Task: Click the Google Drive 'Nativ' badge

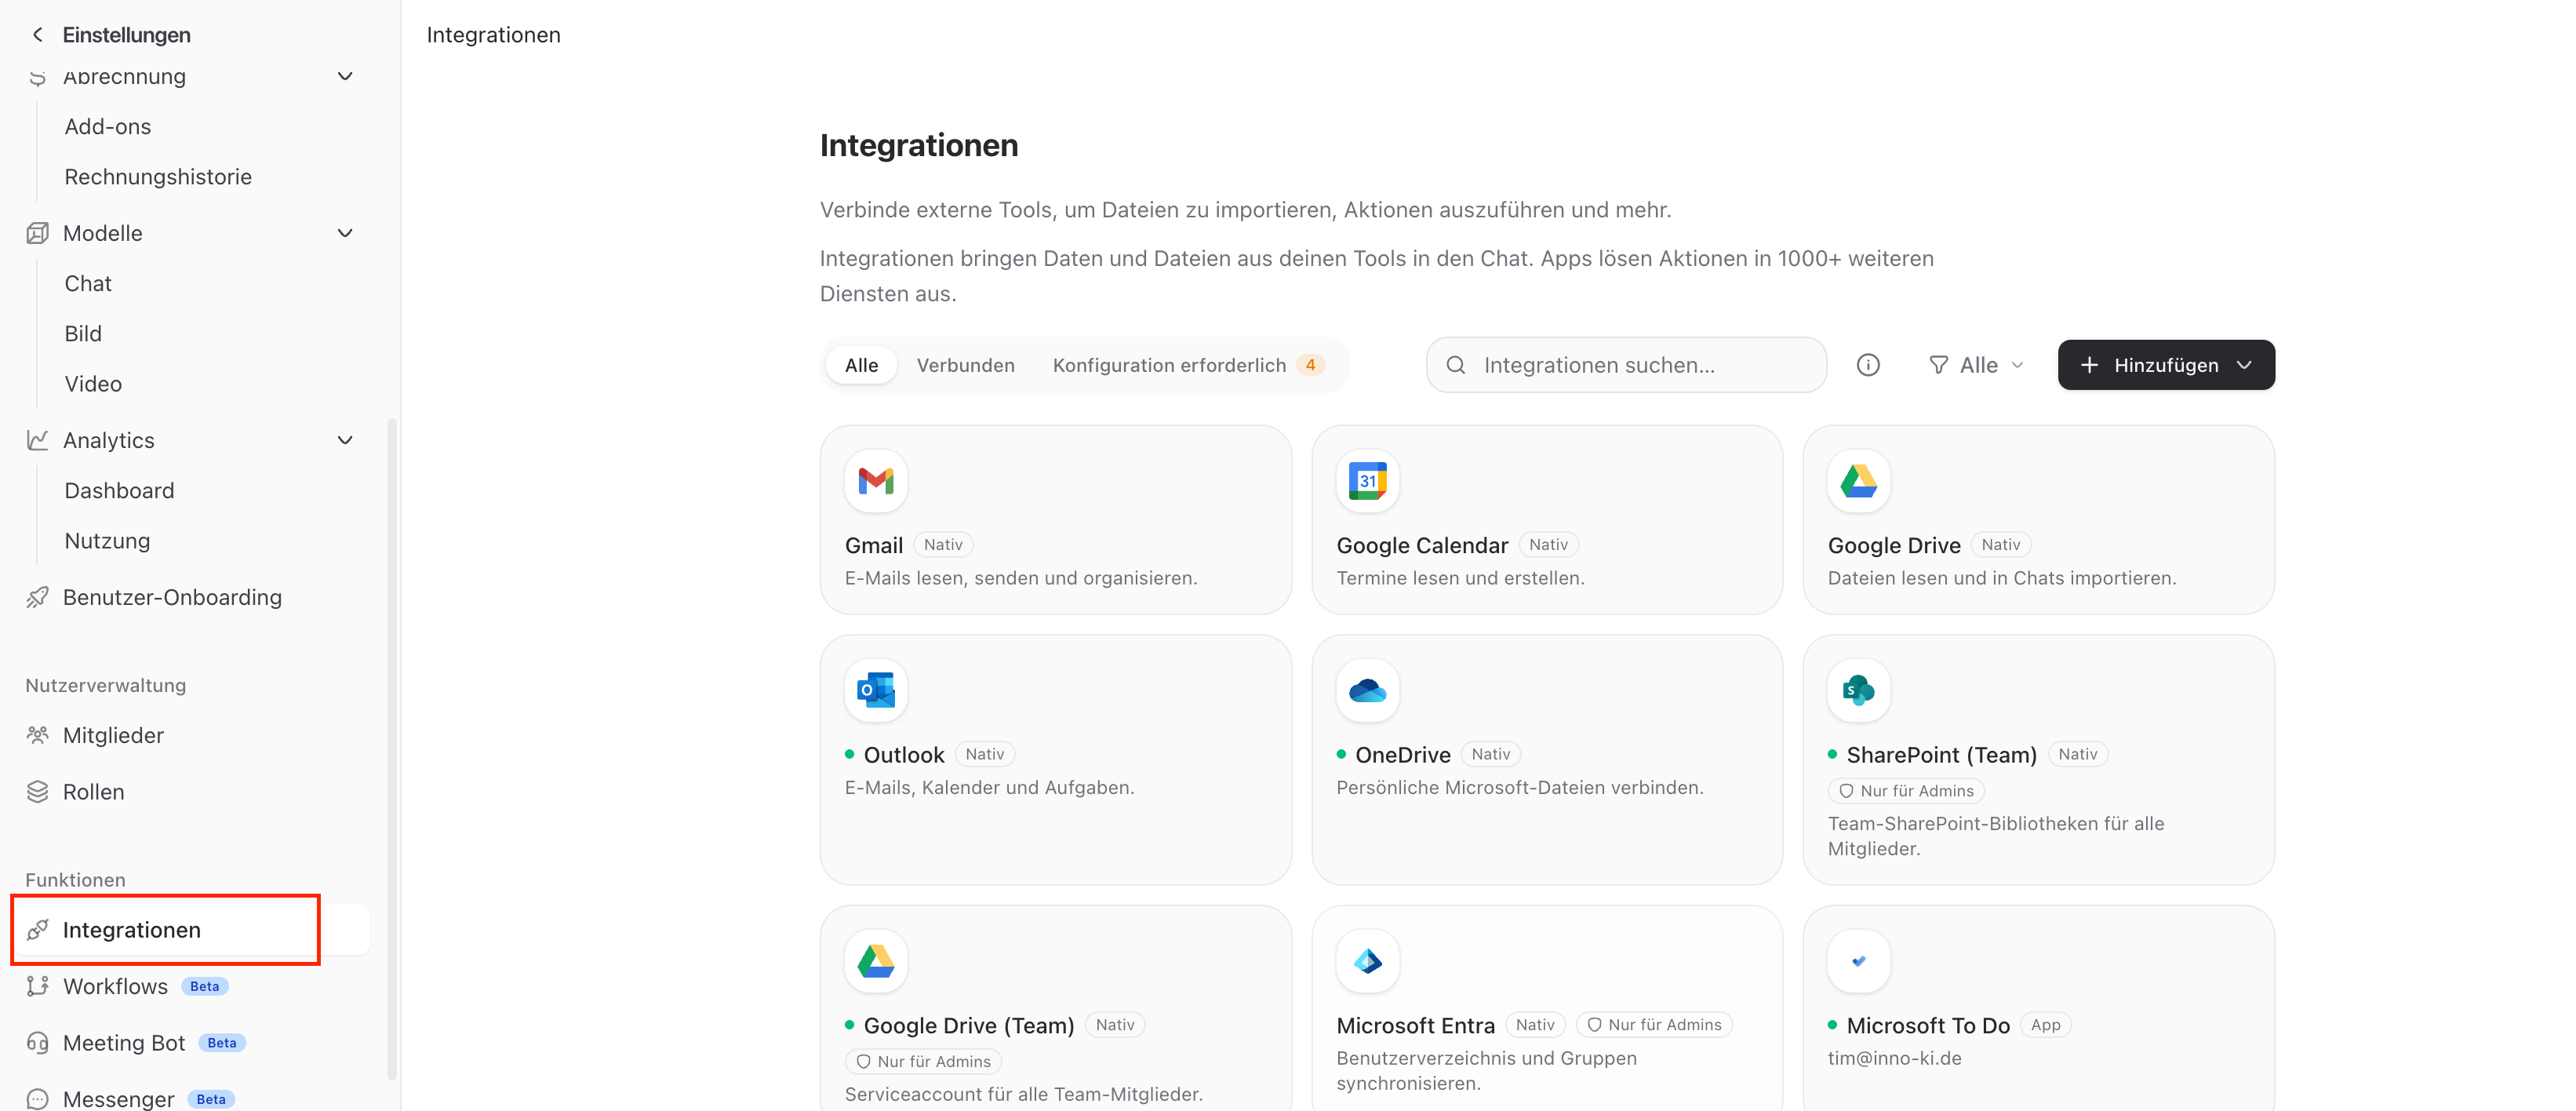Action: pyautogui.click(x=2000, y=545)
